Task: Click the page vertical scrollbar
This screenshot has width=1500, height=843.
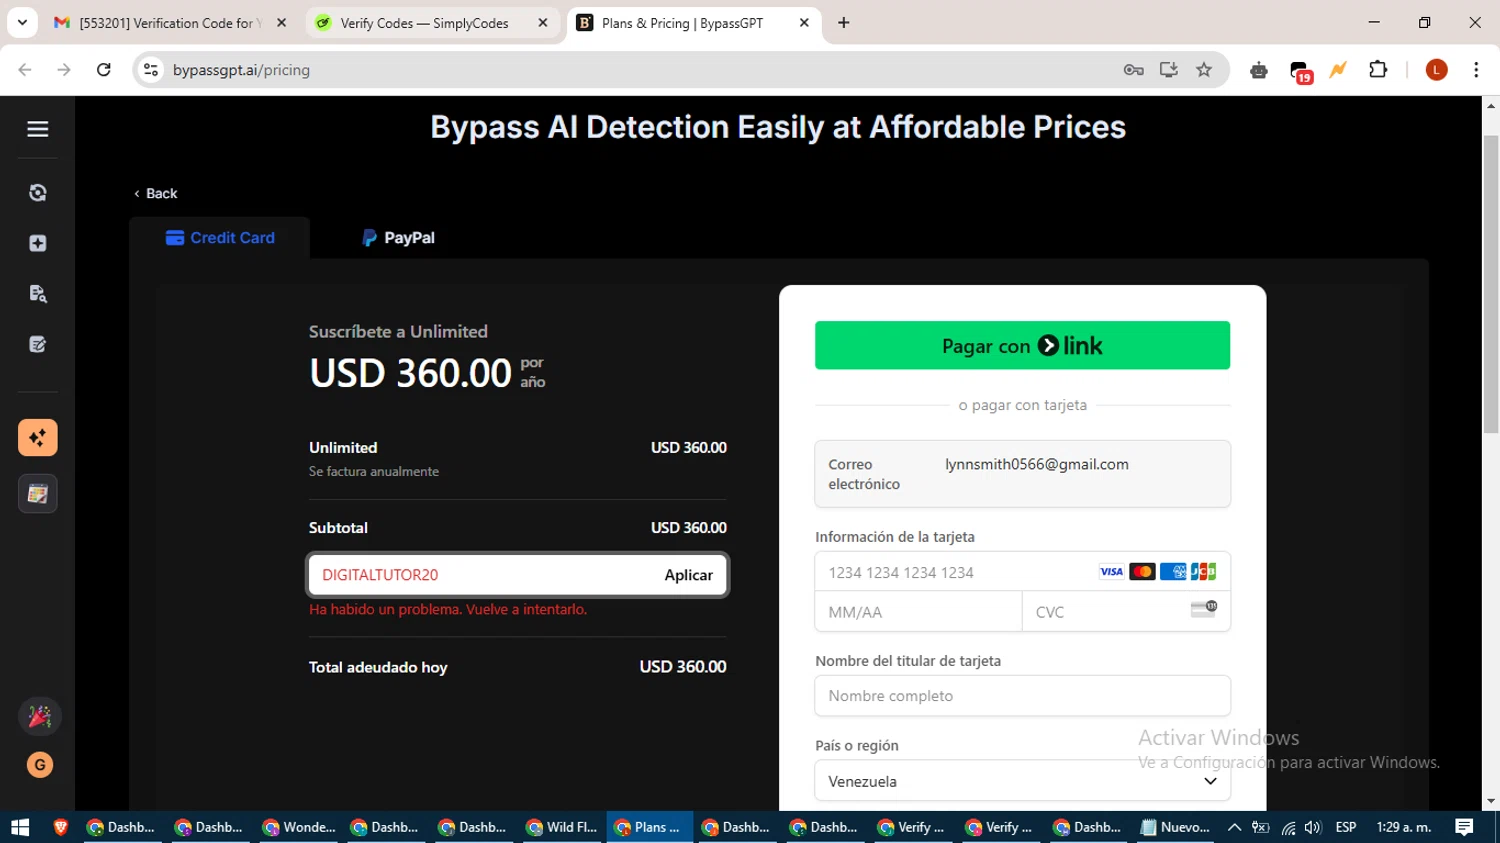Action: tap(1490, 285)
